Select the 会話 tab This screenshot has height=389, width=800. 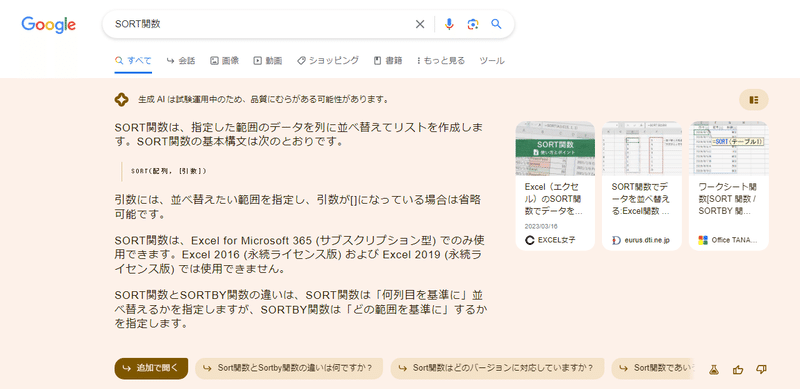pyautogui.click(x=181, y=61)
